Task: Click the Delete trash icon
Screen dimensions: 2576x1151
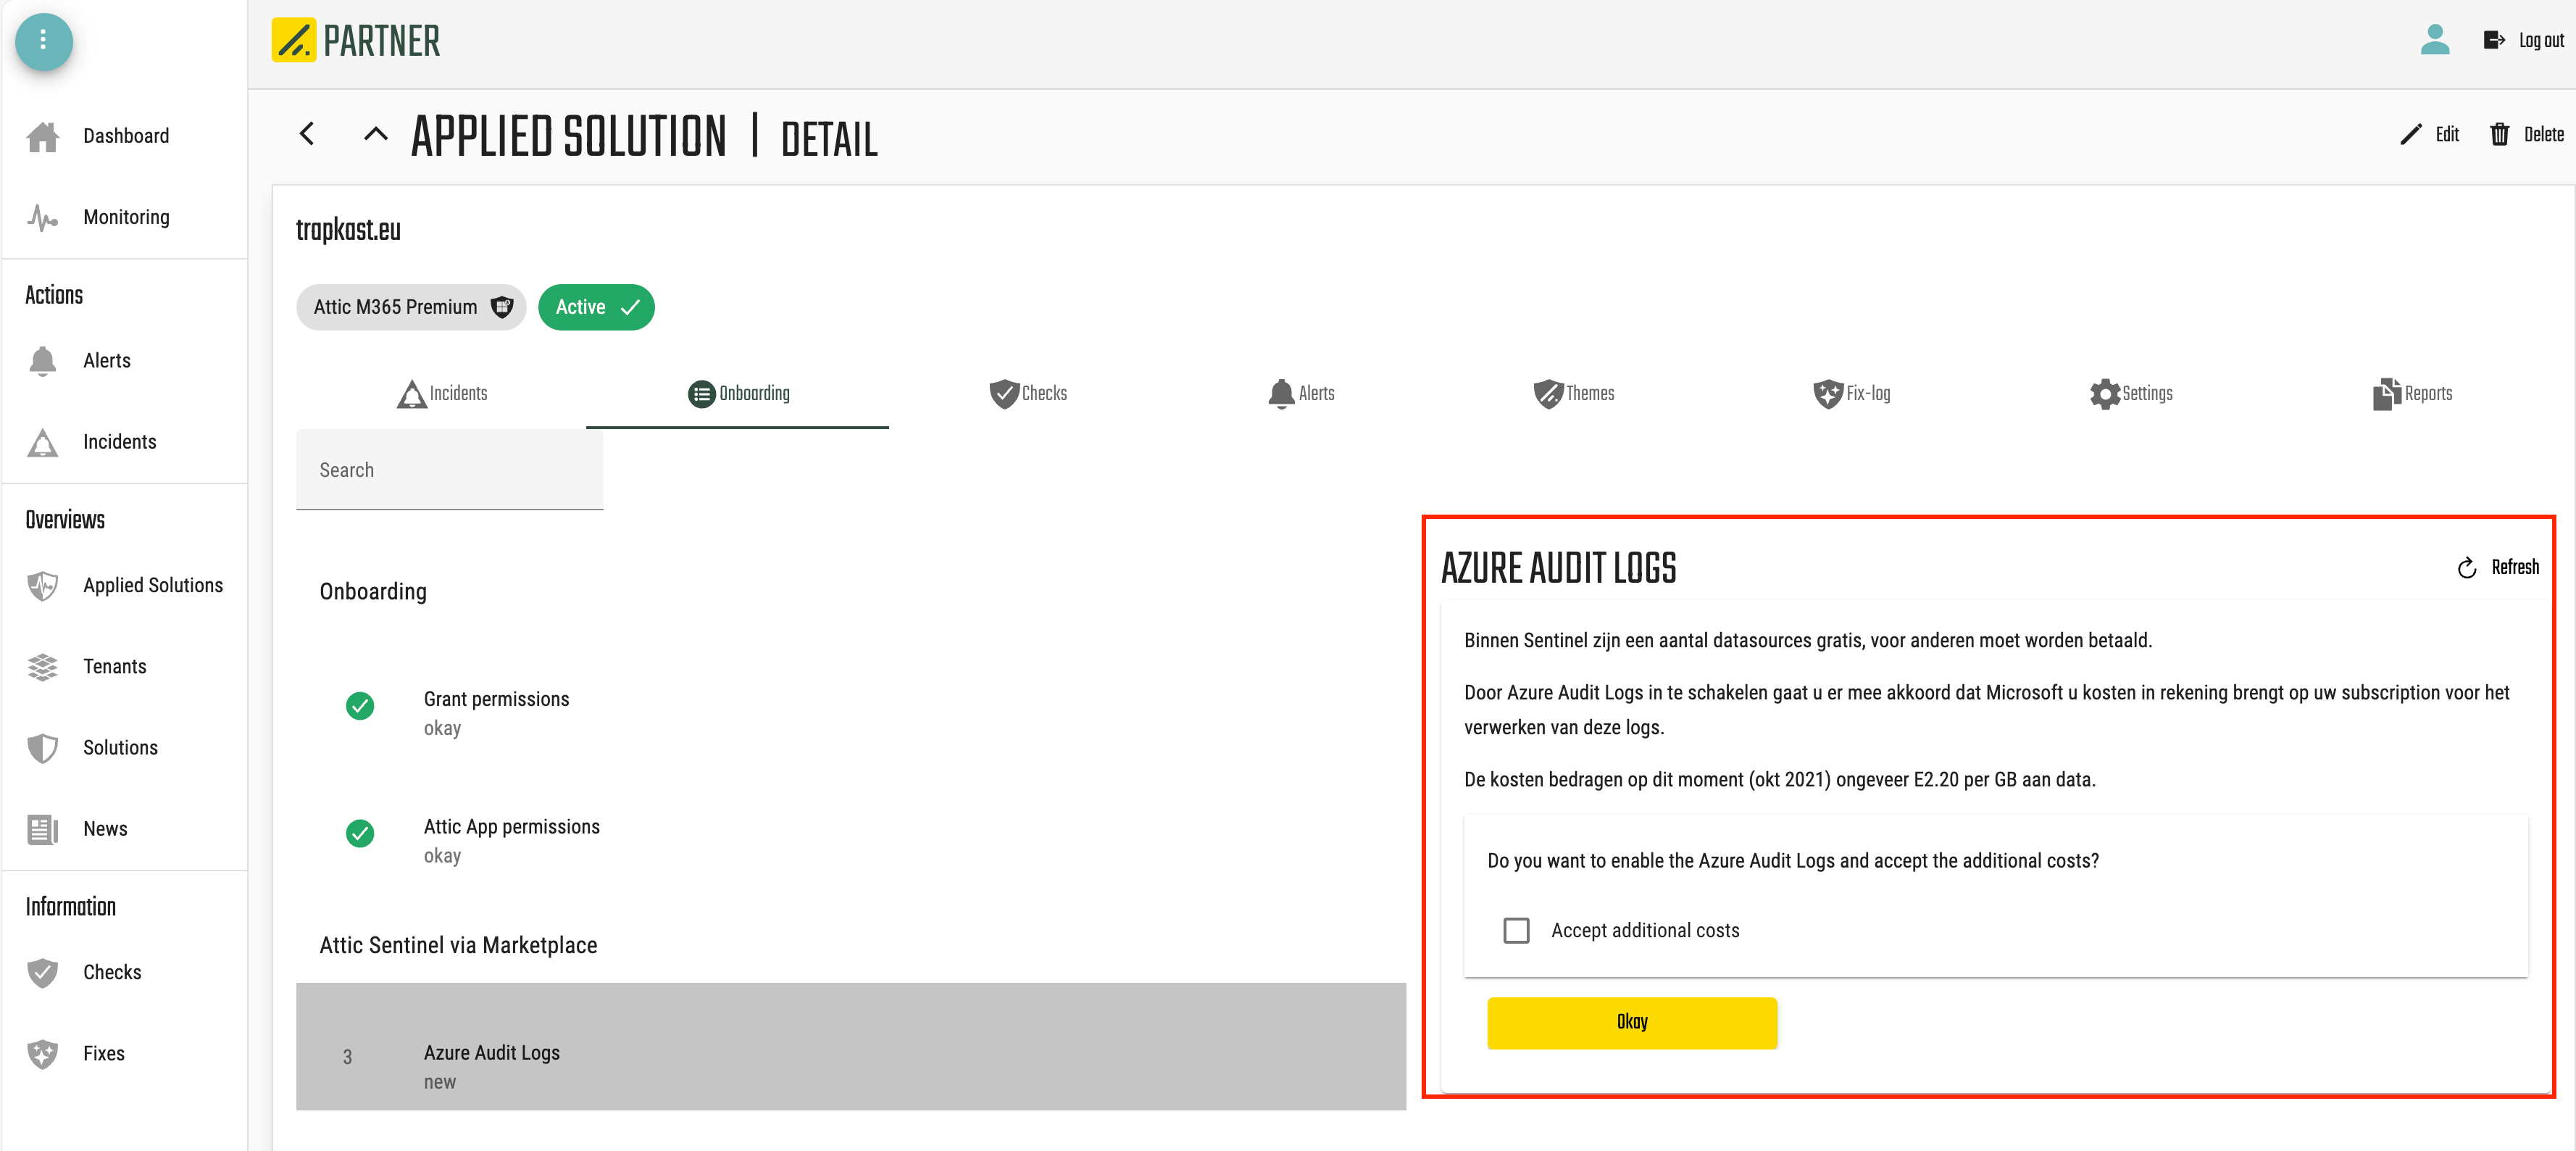Action: 2499,135
